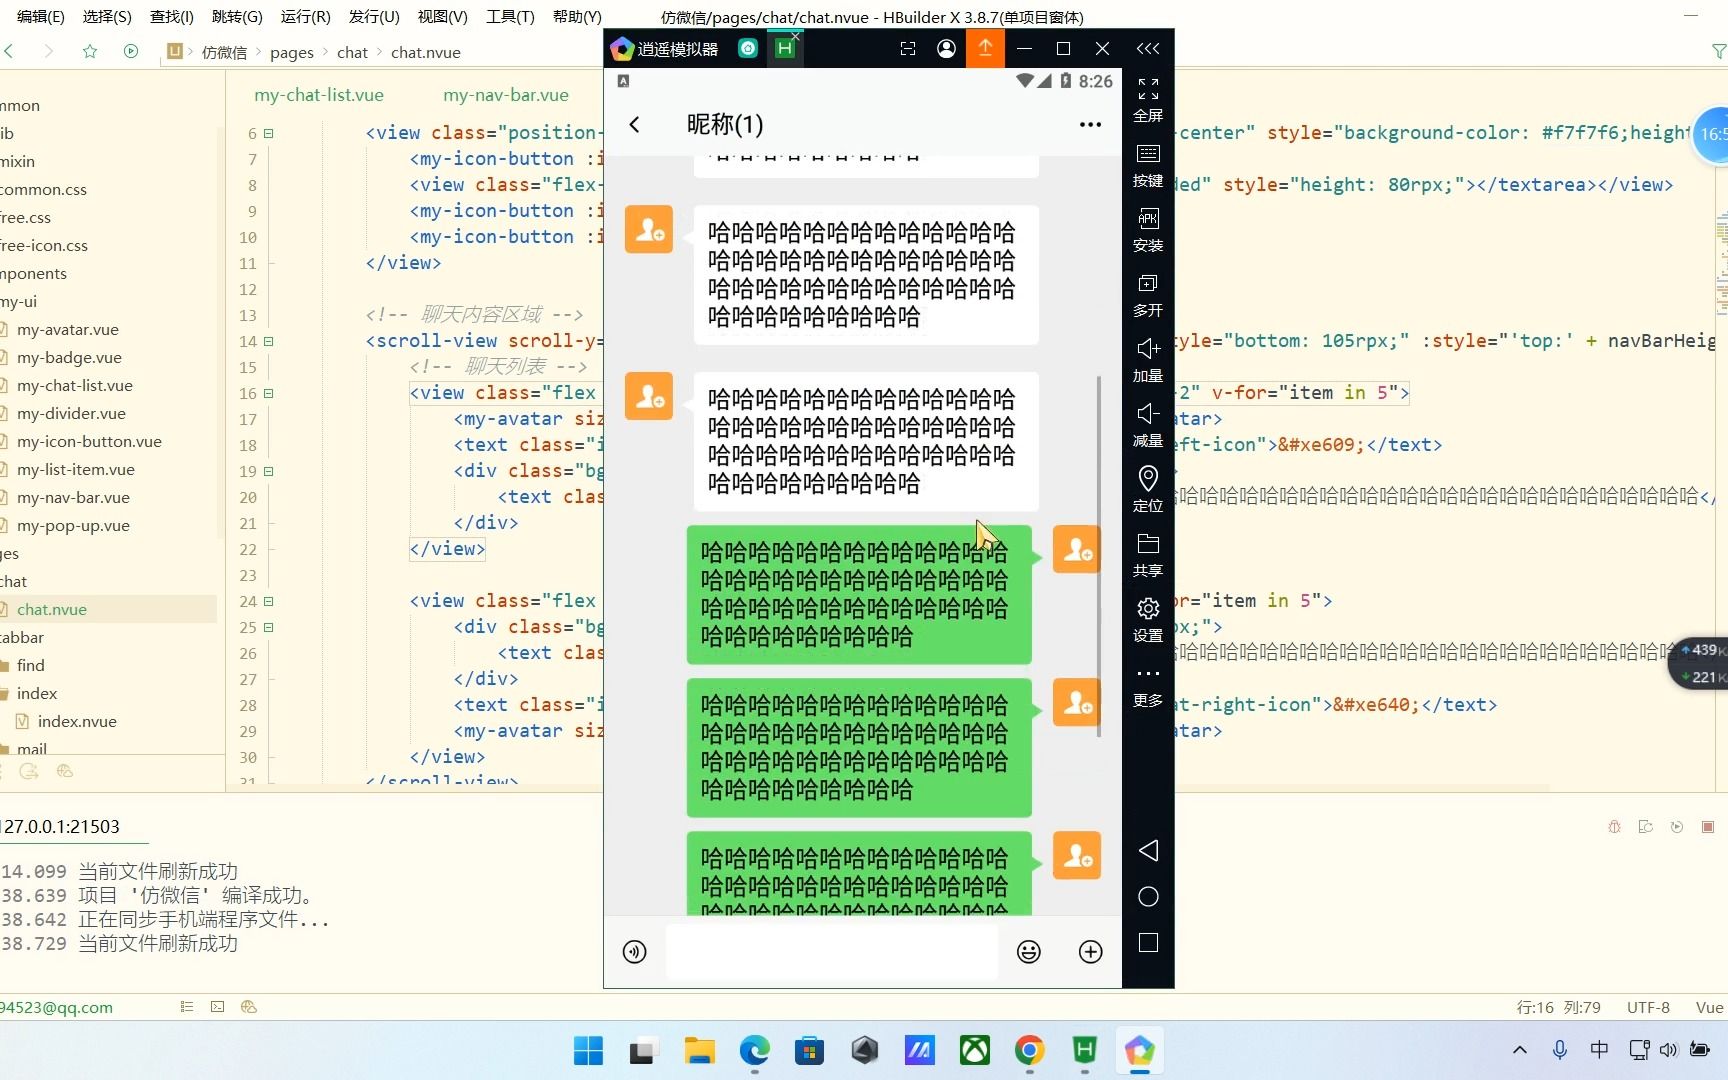Open the 工具(T) menu
This screenshot has height=1080, width=1728.
(510, 16)
